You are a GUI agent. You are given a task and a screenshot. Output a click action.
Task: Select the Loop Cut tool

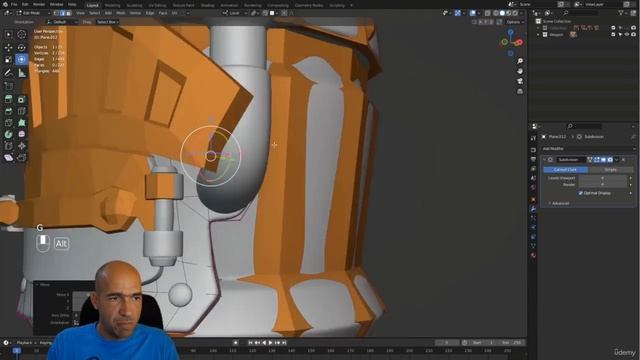pyautogui.click(x=22, y=111)
